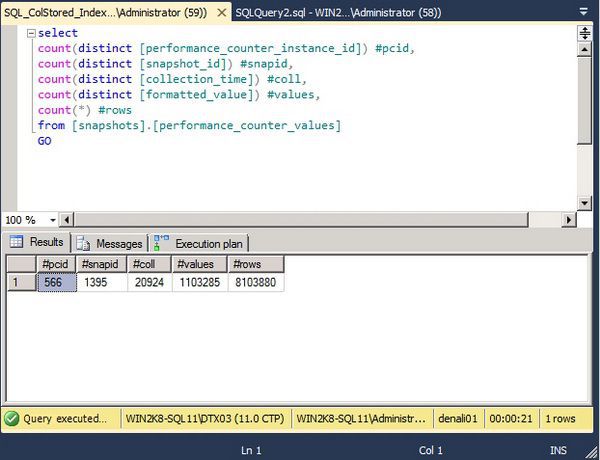Click the Execution plan tab icon
600x460 pixels.
161,243
